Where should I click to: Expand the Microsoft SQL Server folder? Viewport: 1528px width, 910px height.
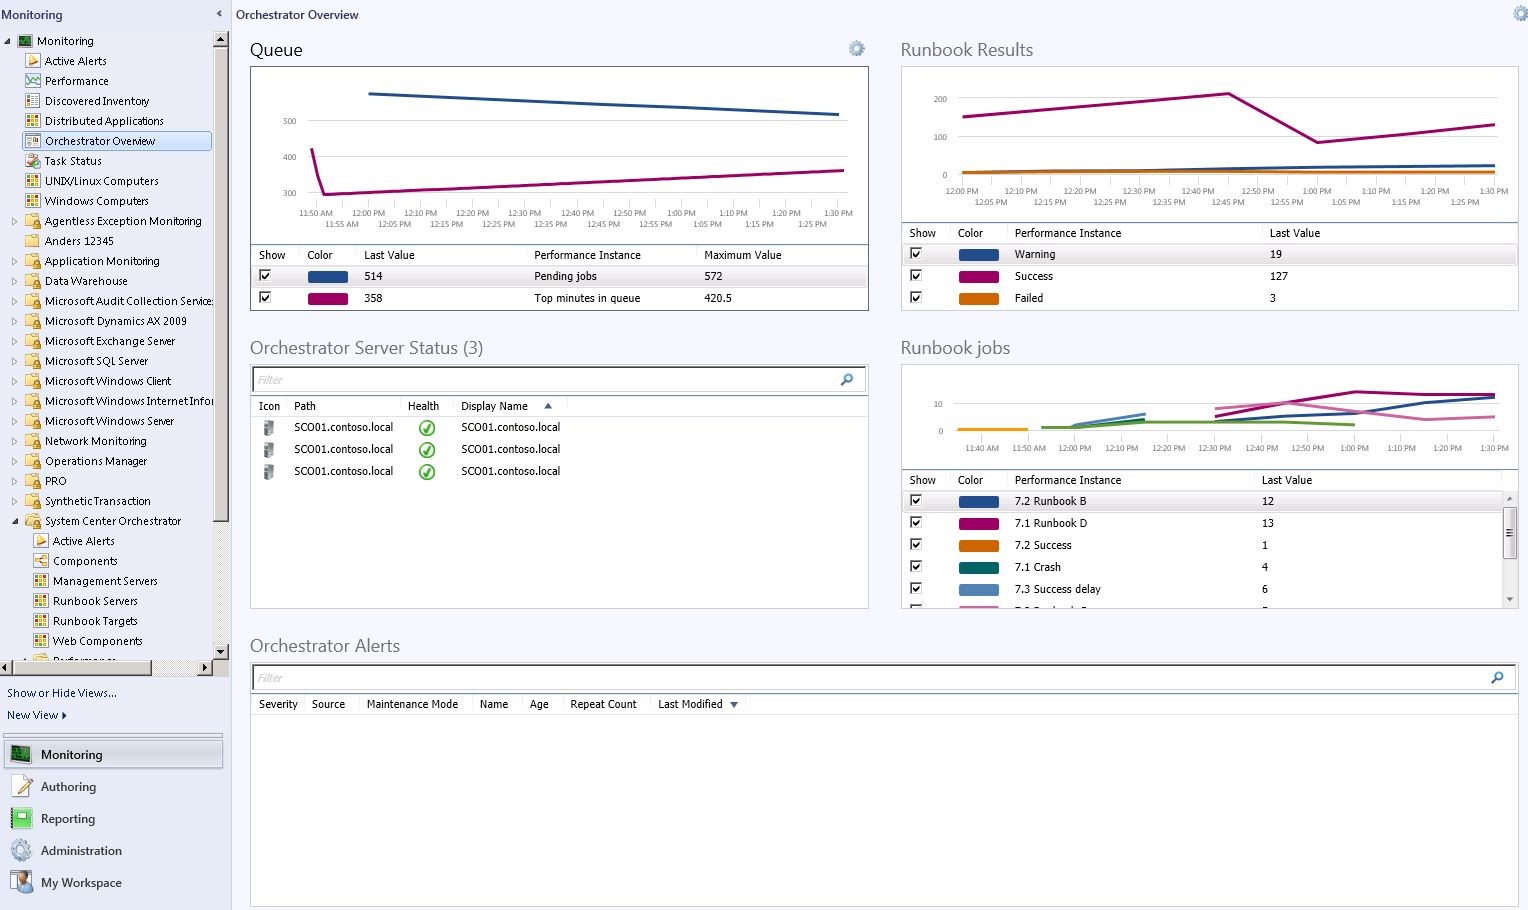point(14,361)
